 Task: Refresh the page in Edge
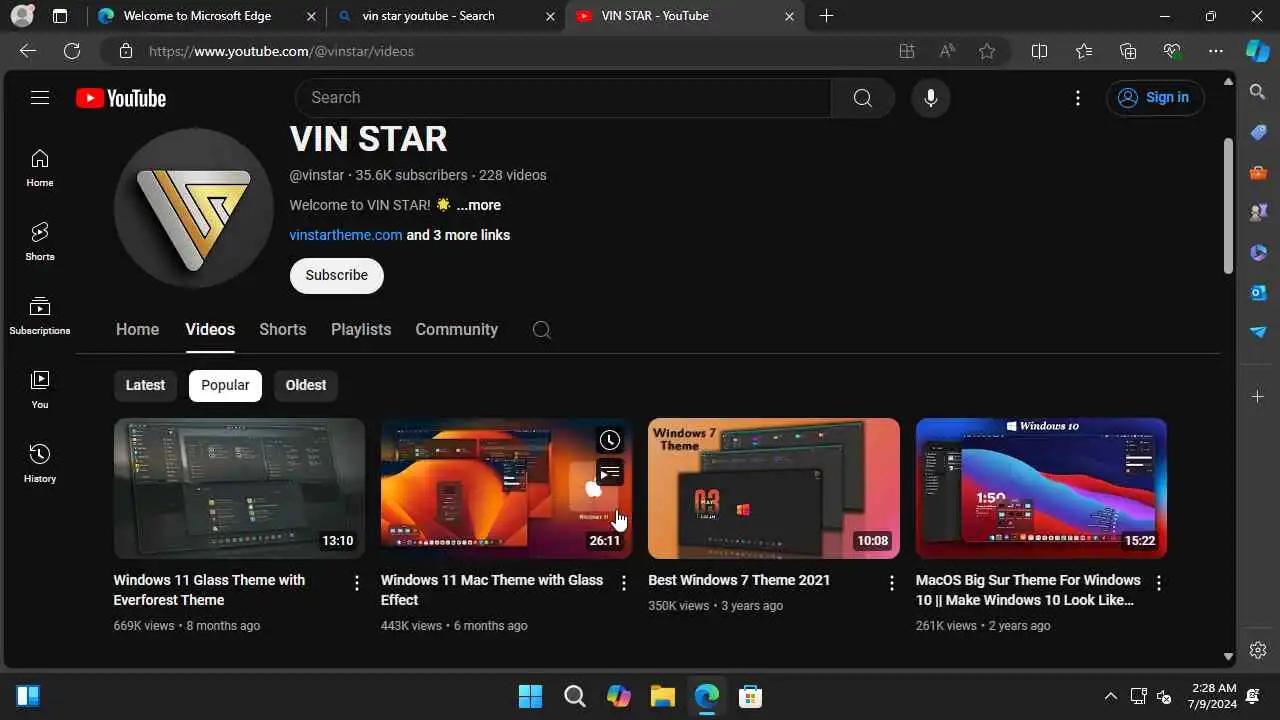pyautogui.click(x=72, y=51)
